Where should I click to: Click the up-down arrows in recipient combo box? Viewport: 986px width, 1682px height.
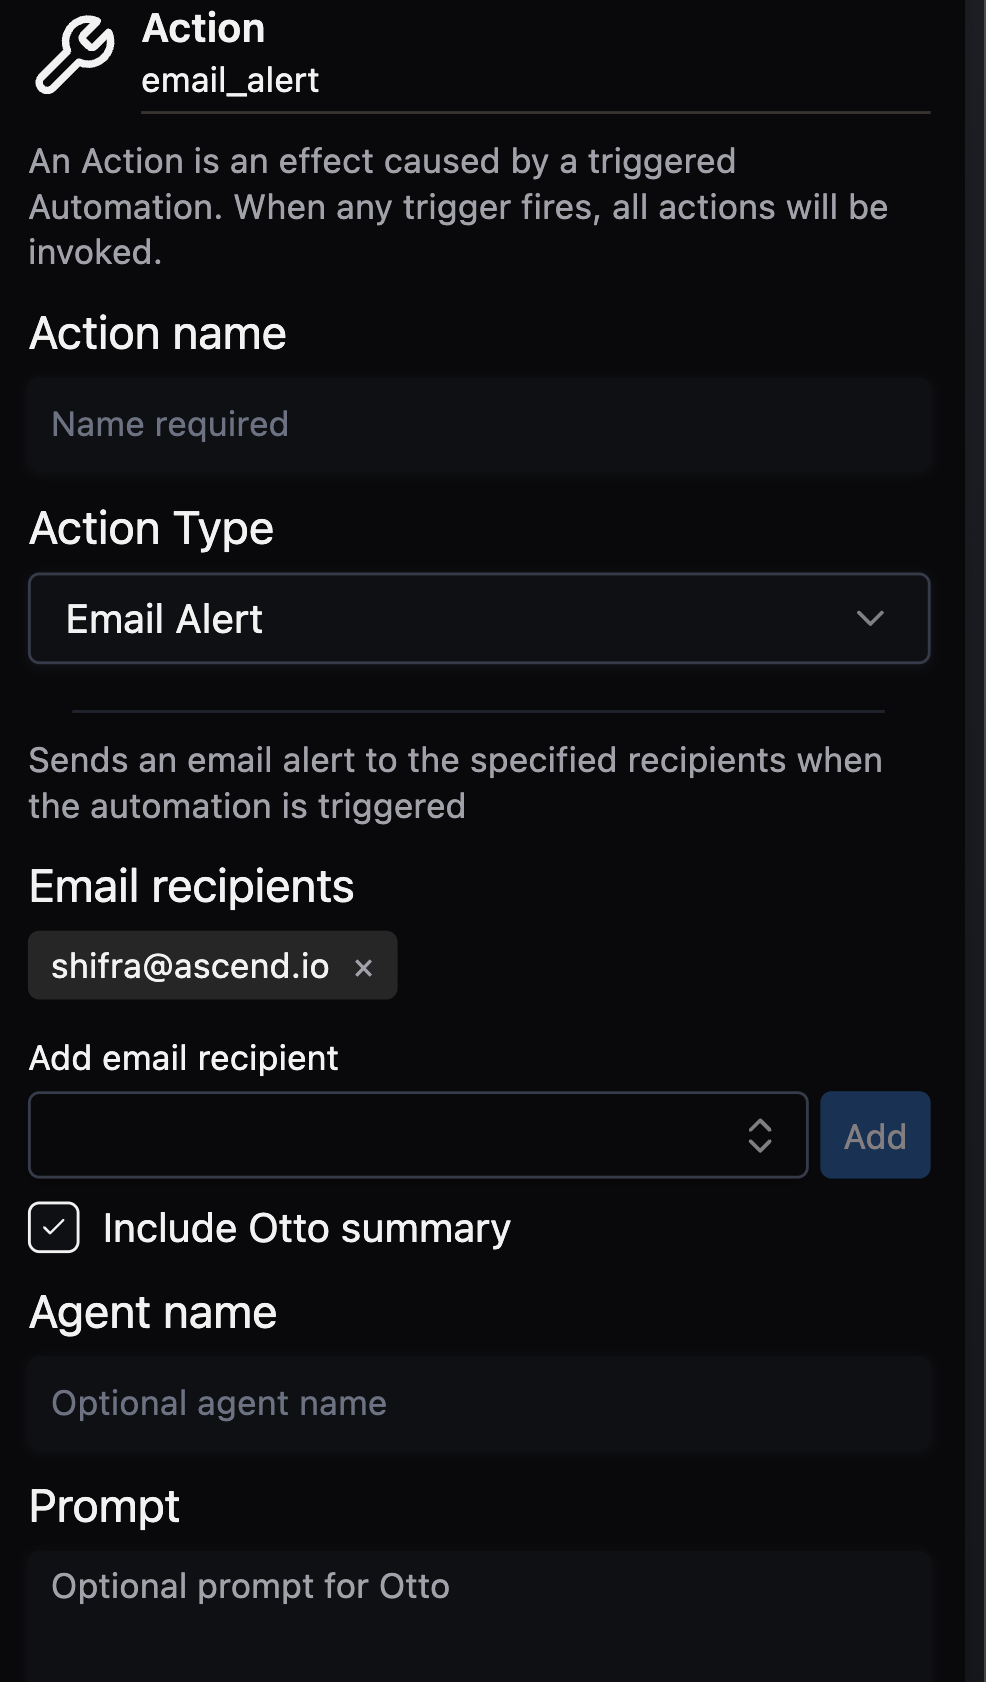[x=760, y=1135]
